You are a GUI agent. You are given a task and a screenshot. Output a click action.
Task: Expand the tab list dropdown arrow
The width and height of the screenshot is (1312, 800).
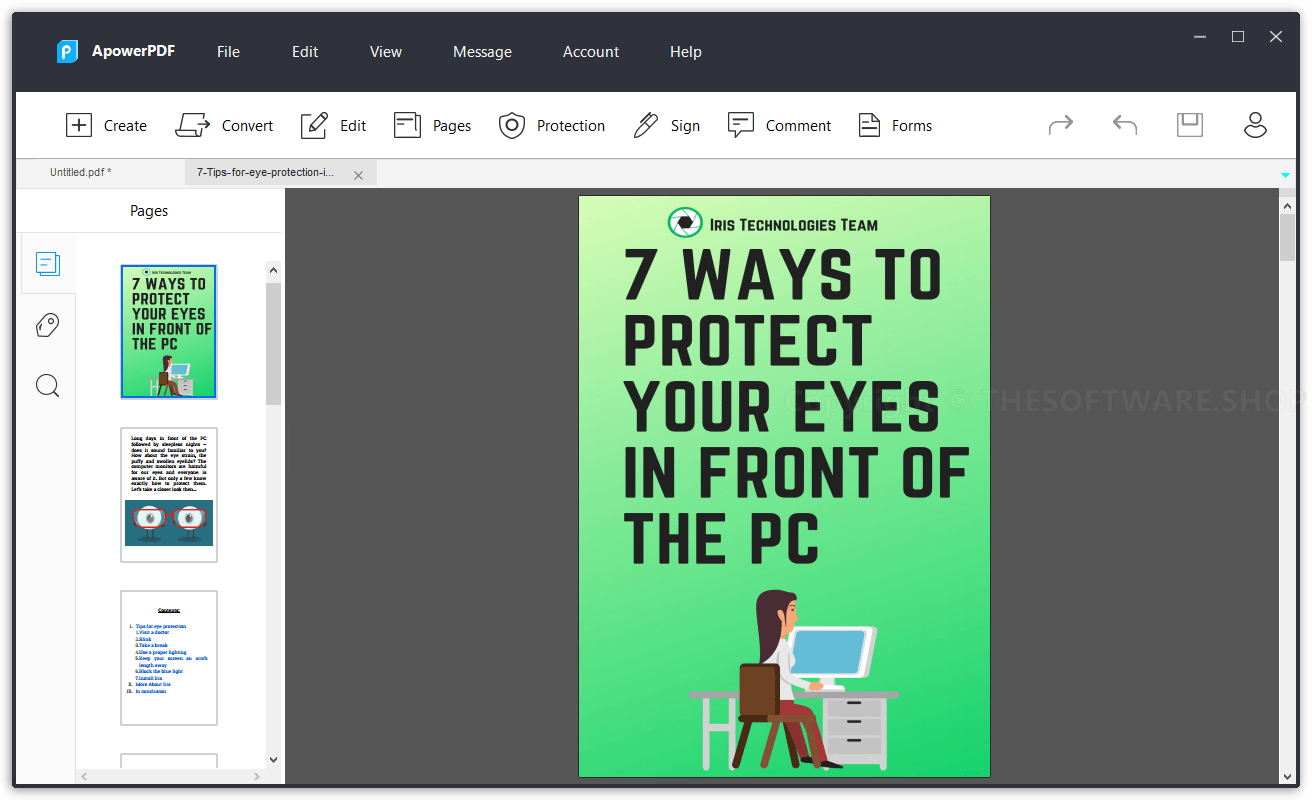[x=1285, y=176]
